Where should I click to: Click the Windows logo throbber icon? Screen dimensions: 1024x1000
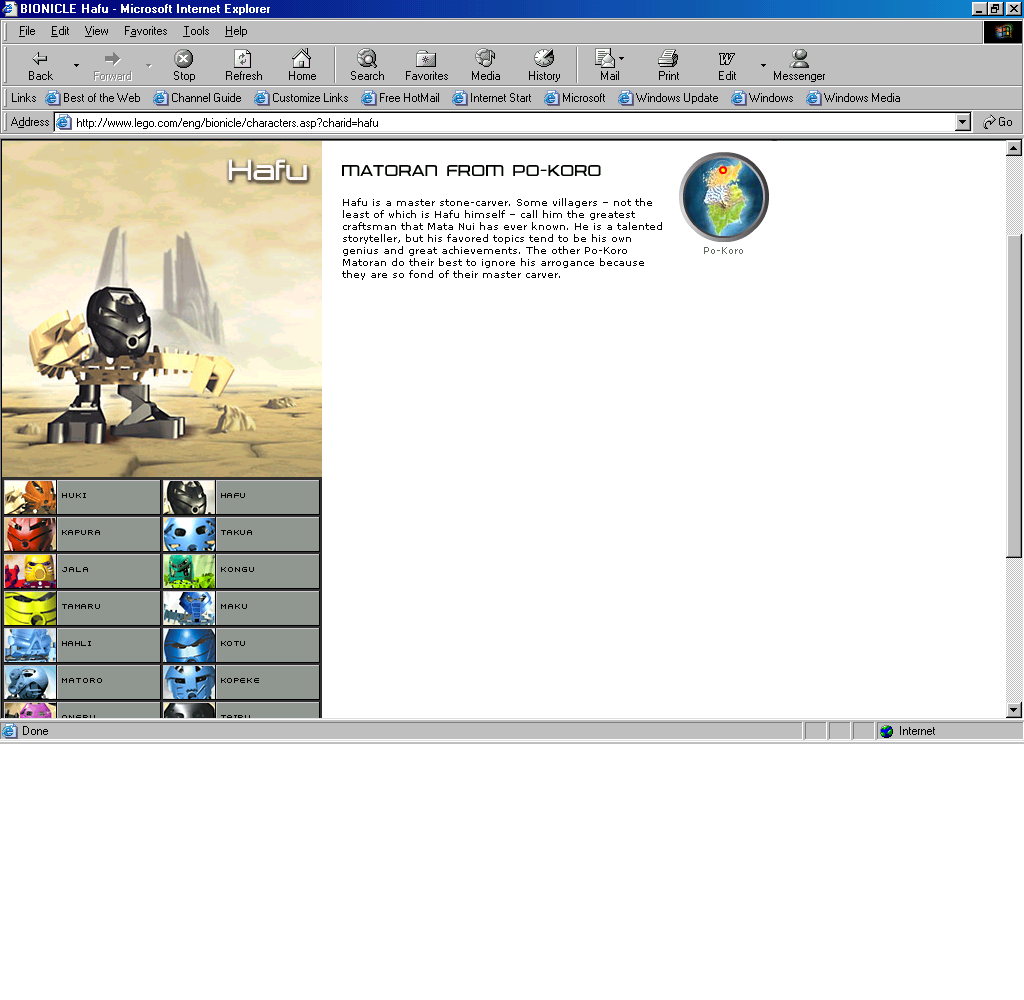1002,31
